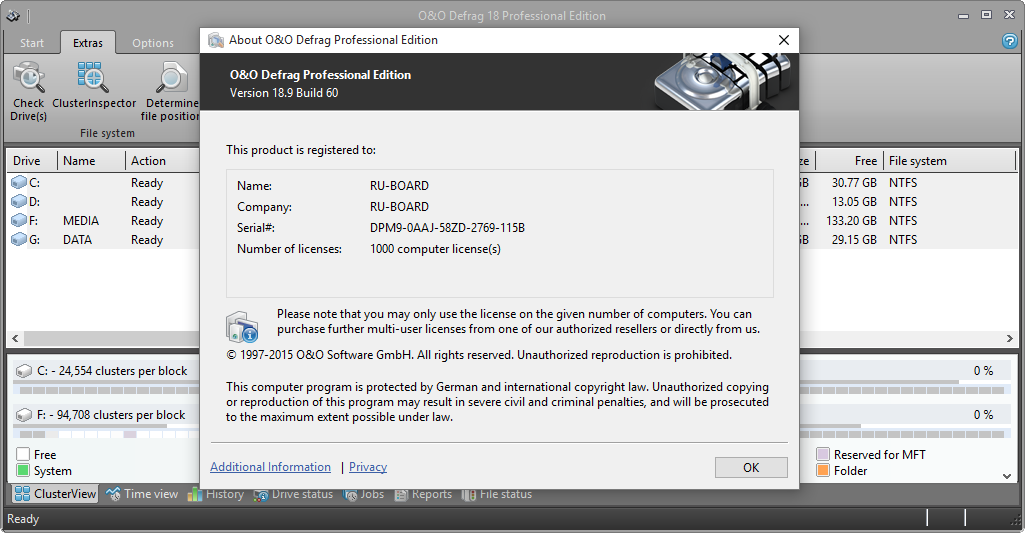
Task: Click drive list scrollbar left arrow
Action: [x=15, y=338]
